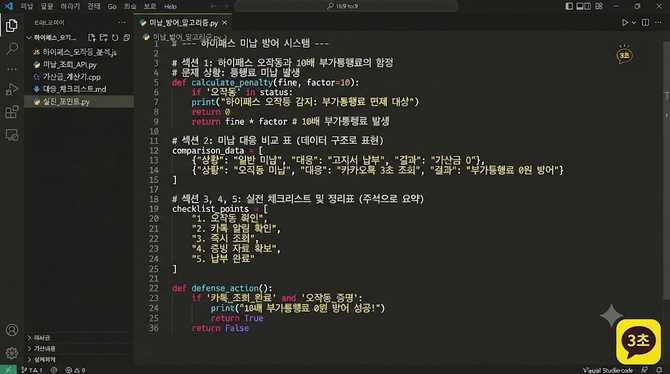
Task: Click the New File icon in explorer header
Action: [x=91, y=38]
